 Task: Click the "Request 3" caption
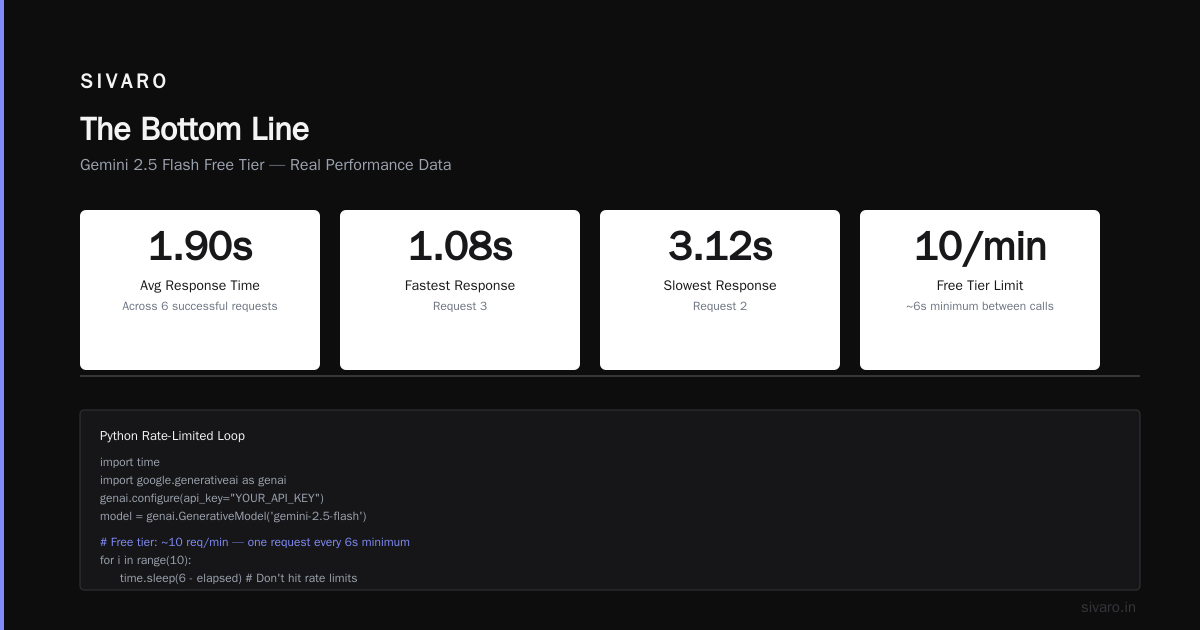point(460,306)
